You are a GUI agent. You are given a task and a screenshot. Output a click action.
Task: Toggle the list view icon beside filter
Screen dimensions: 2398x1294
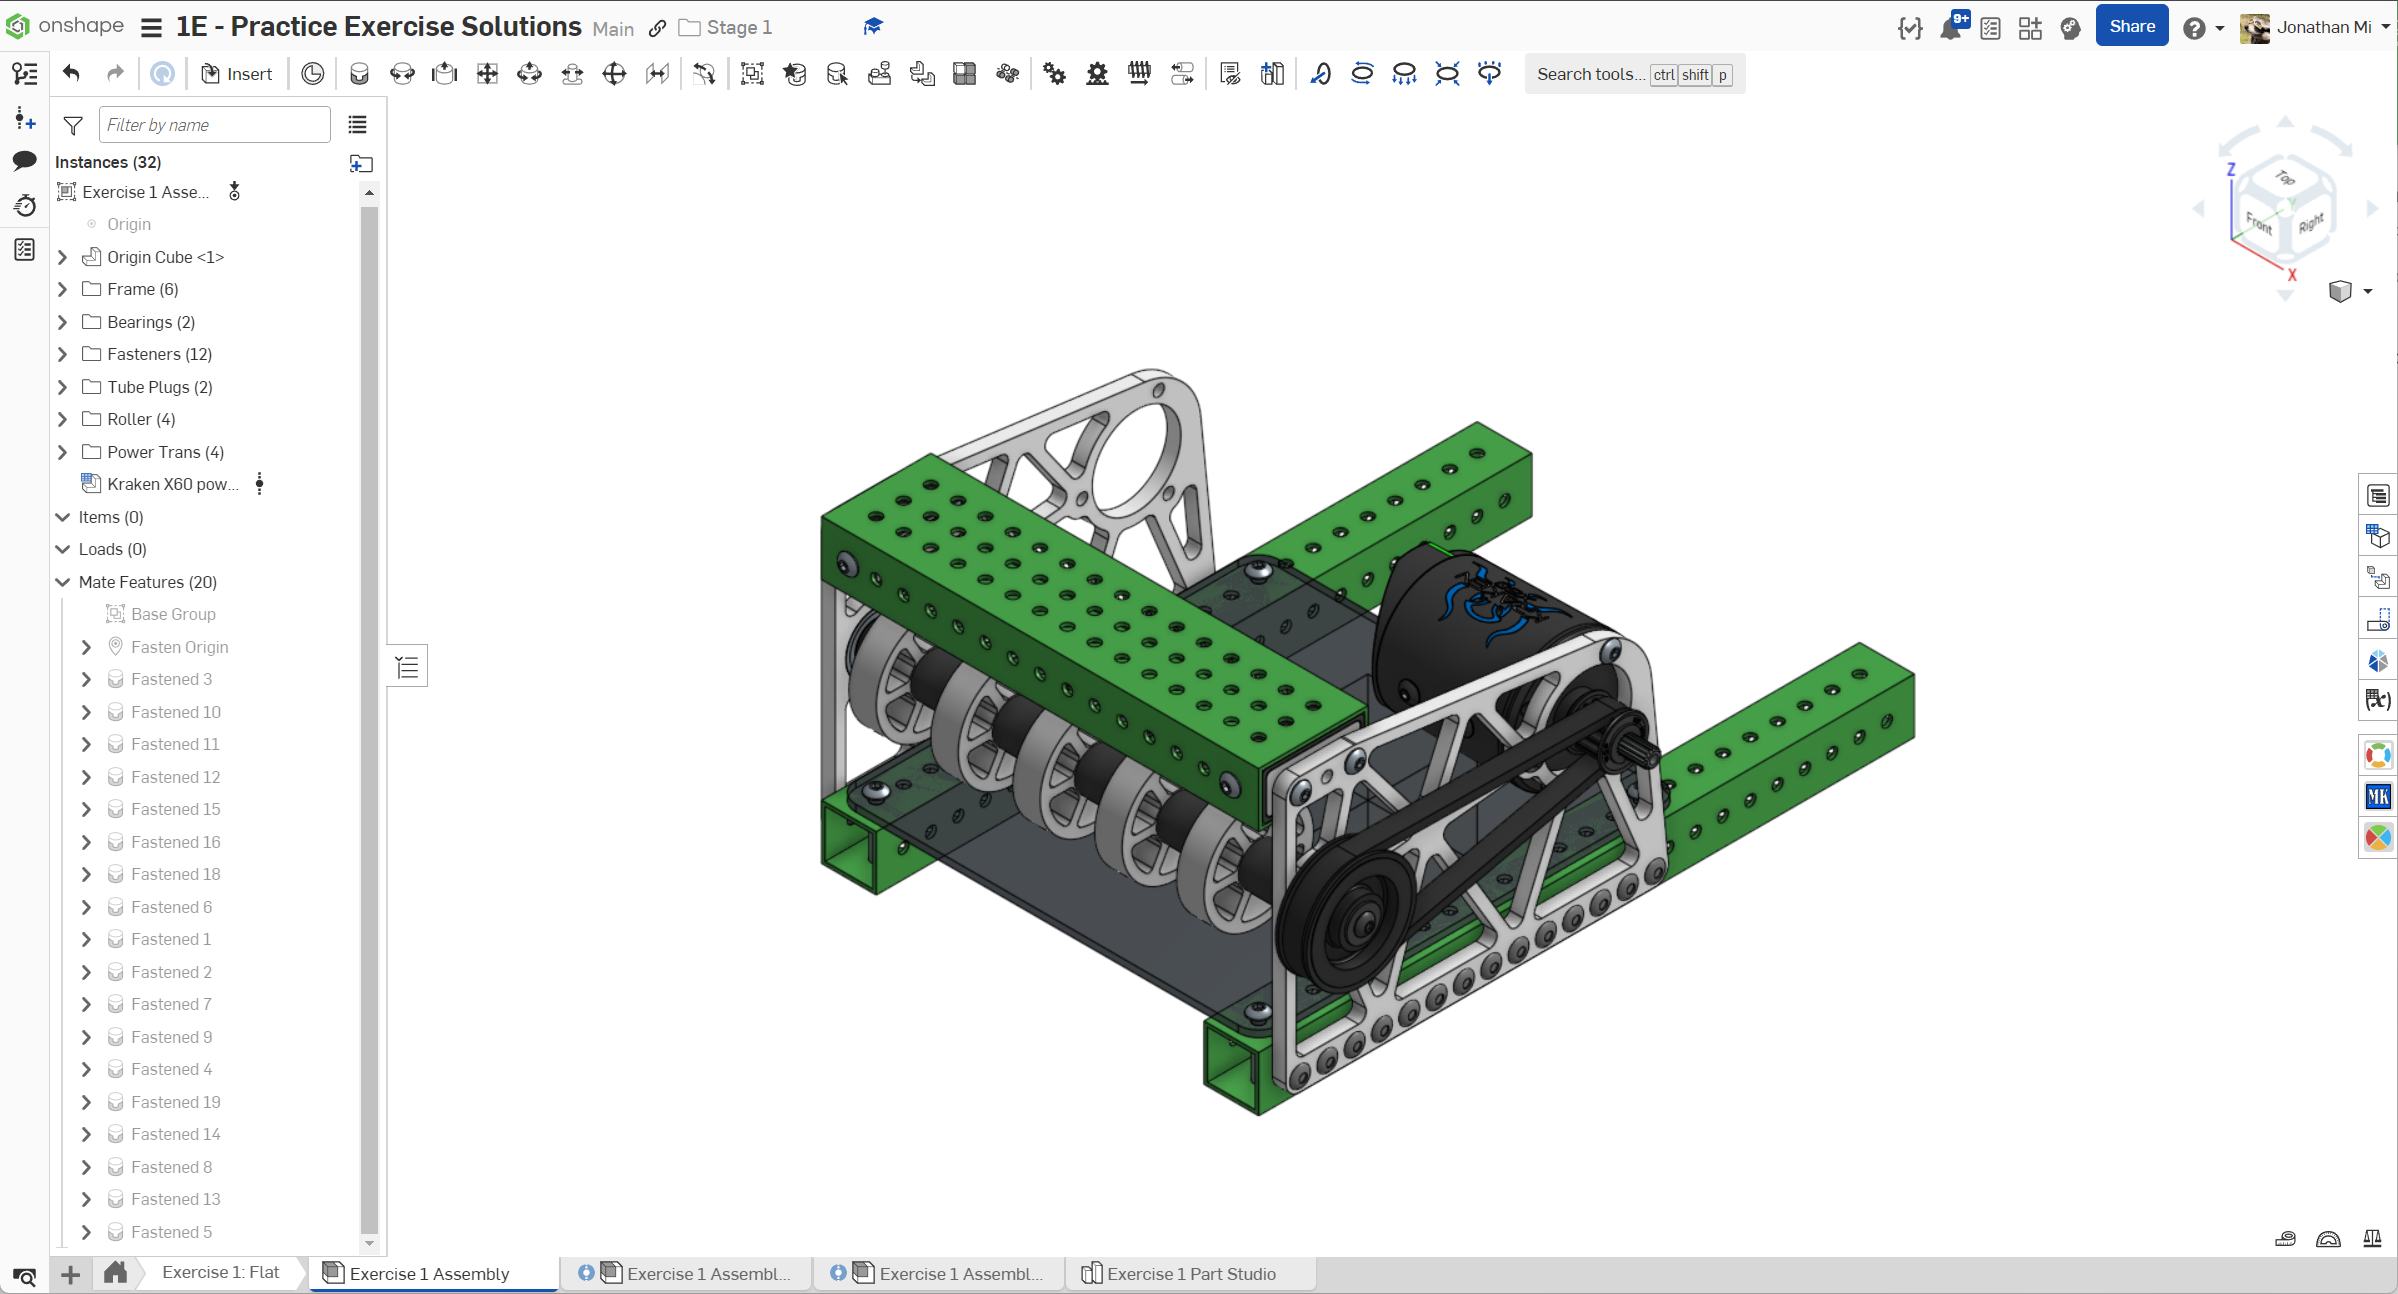click(x=357, y=125)
